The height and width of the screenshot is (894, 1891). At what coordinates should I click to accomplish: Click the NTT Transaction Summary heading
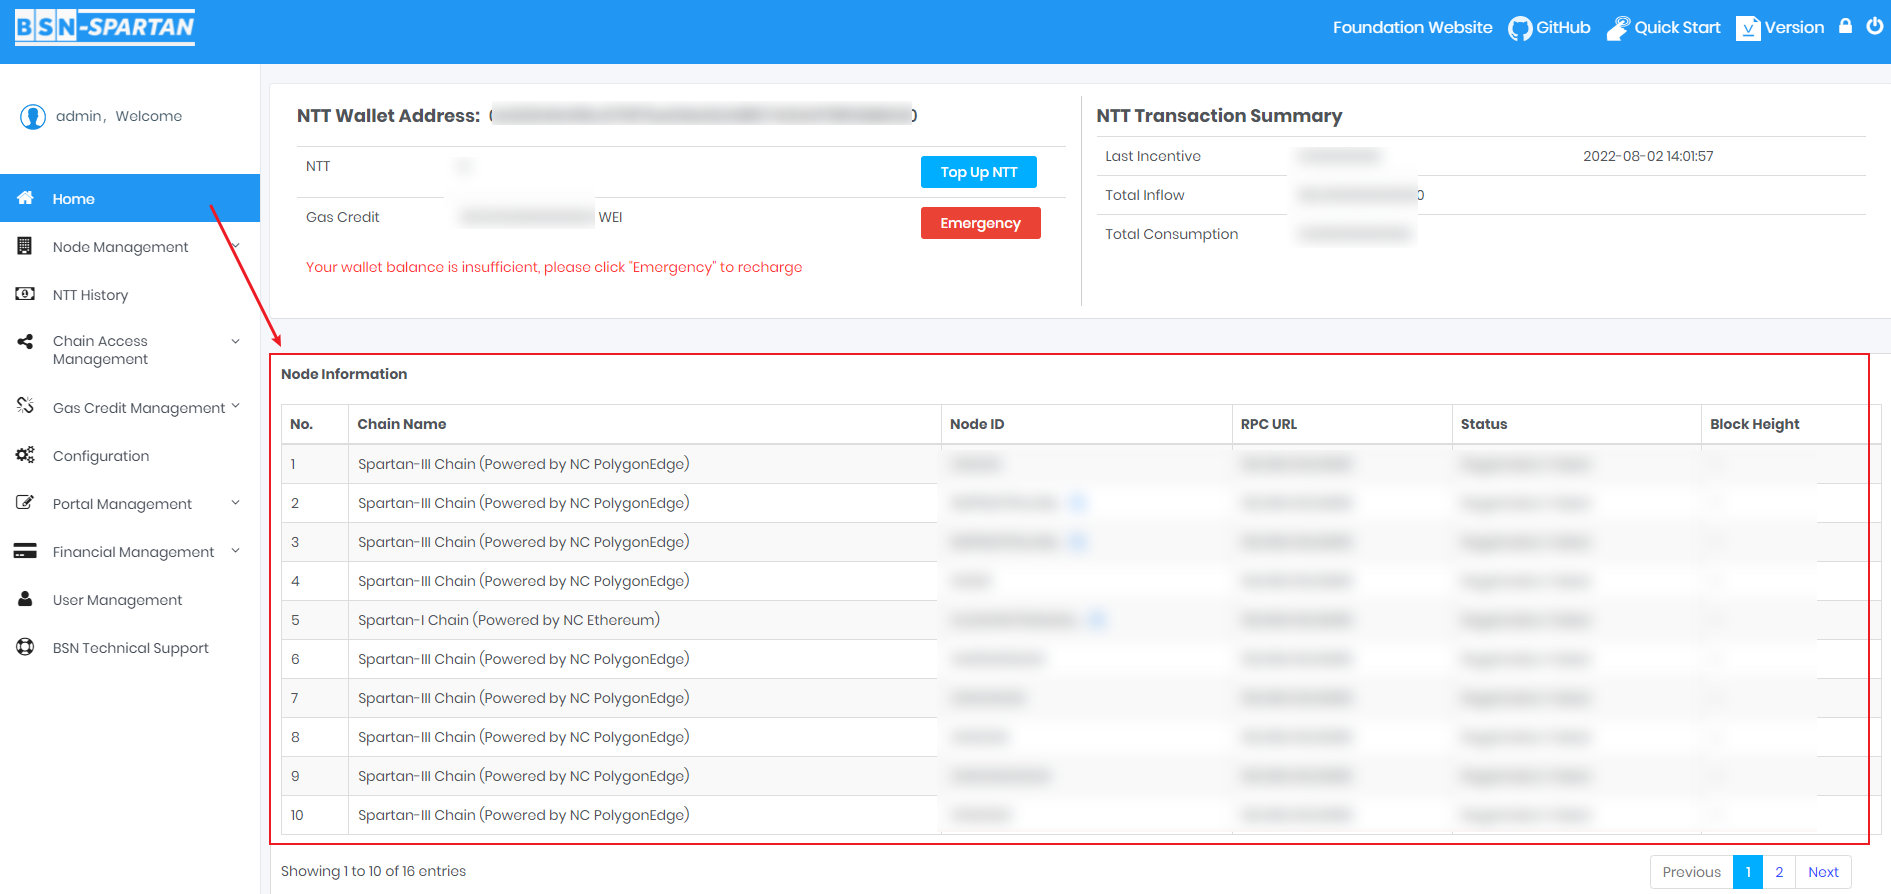point(1219,116)
